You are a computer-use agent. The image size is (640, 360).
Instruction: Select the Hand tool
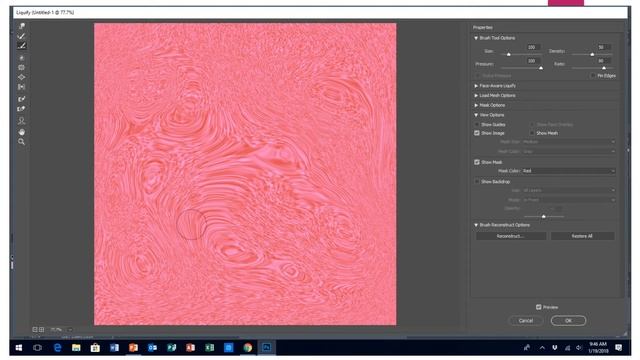pos(22,132)
